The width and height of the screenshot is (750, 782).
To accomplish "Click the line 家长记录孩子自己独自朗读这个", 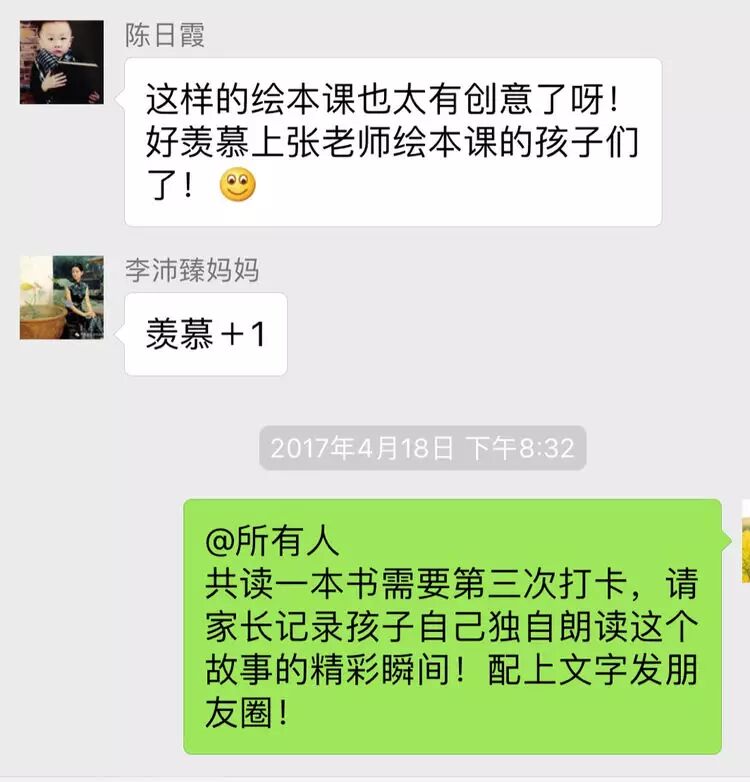I will coord(451,626).
